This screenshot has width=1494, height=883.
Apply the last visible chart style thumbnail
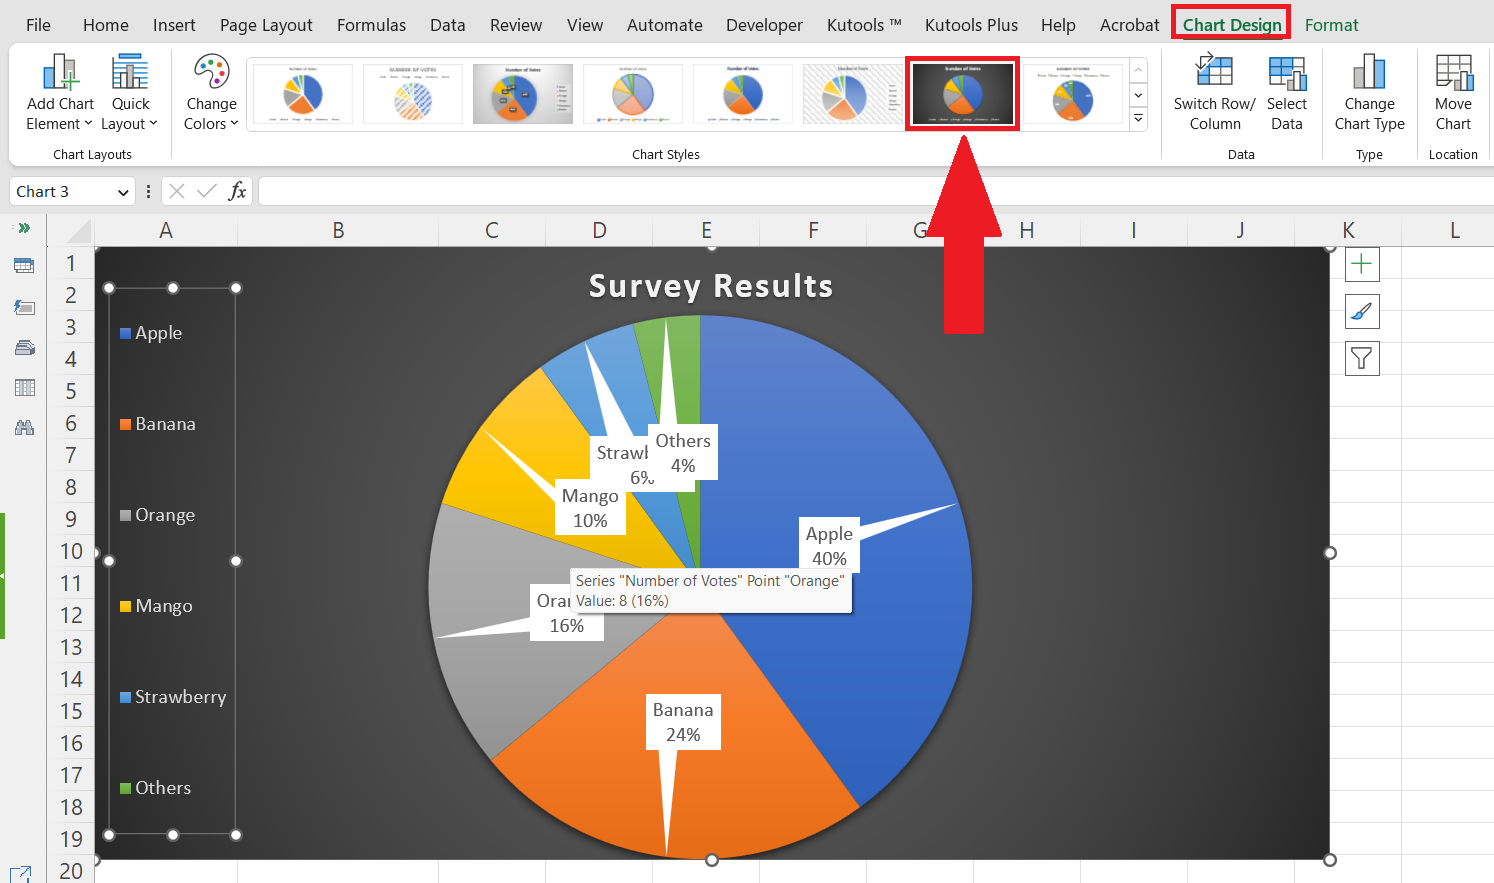1073,94
